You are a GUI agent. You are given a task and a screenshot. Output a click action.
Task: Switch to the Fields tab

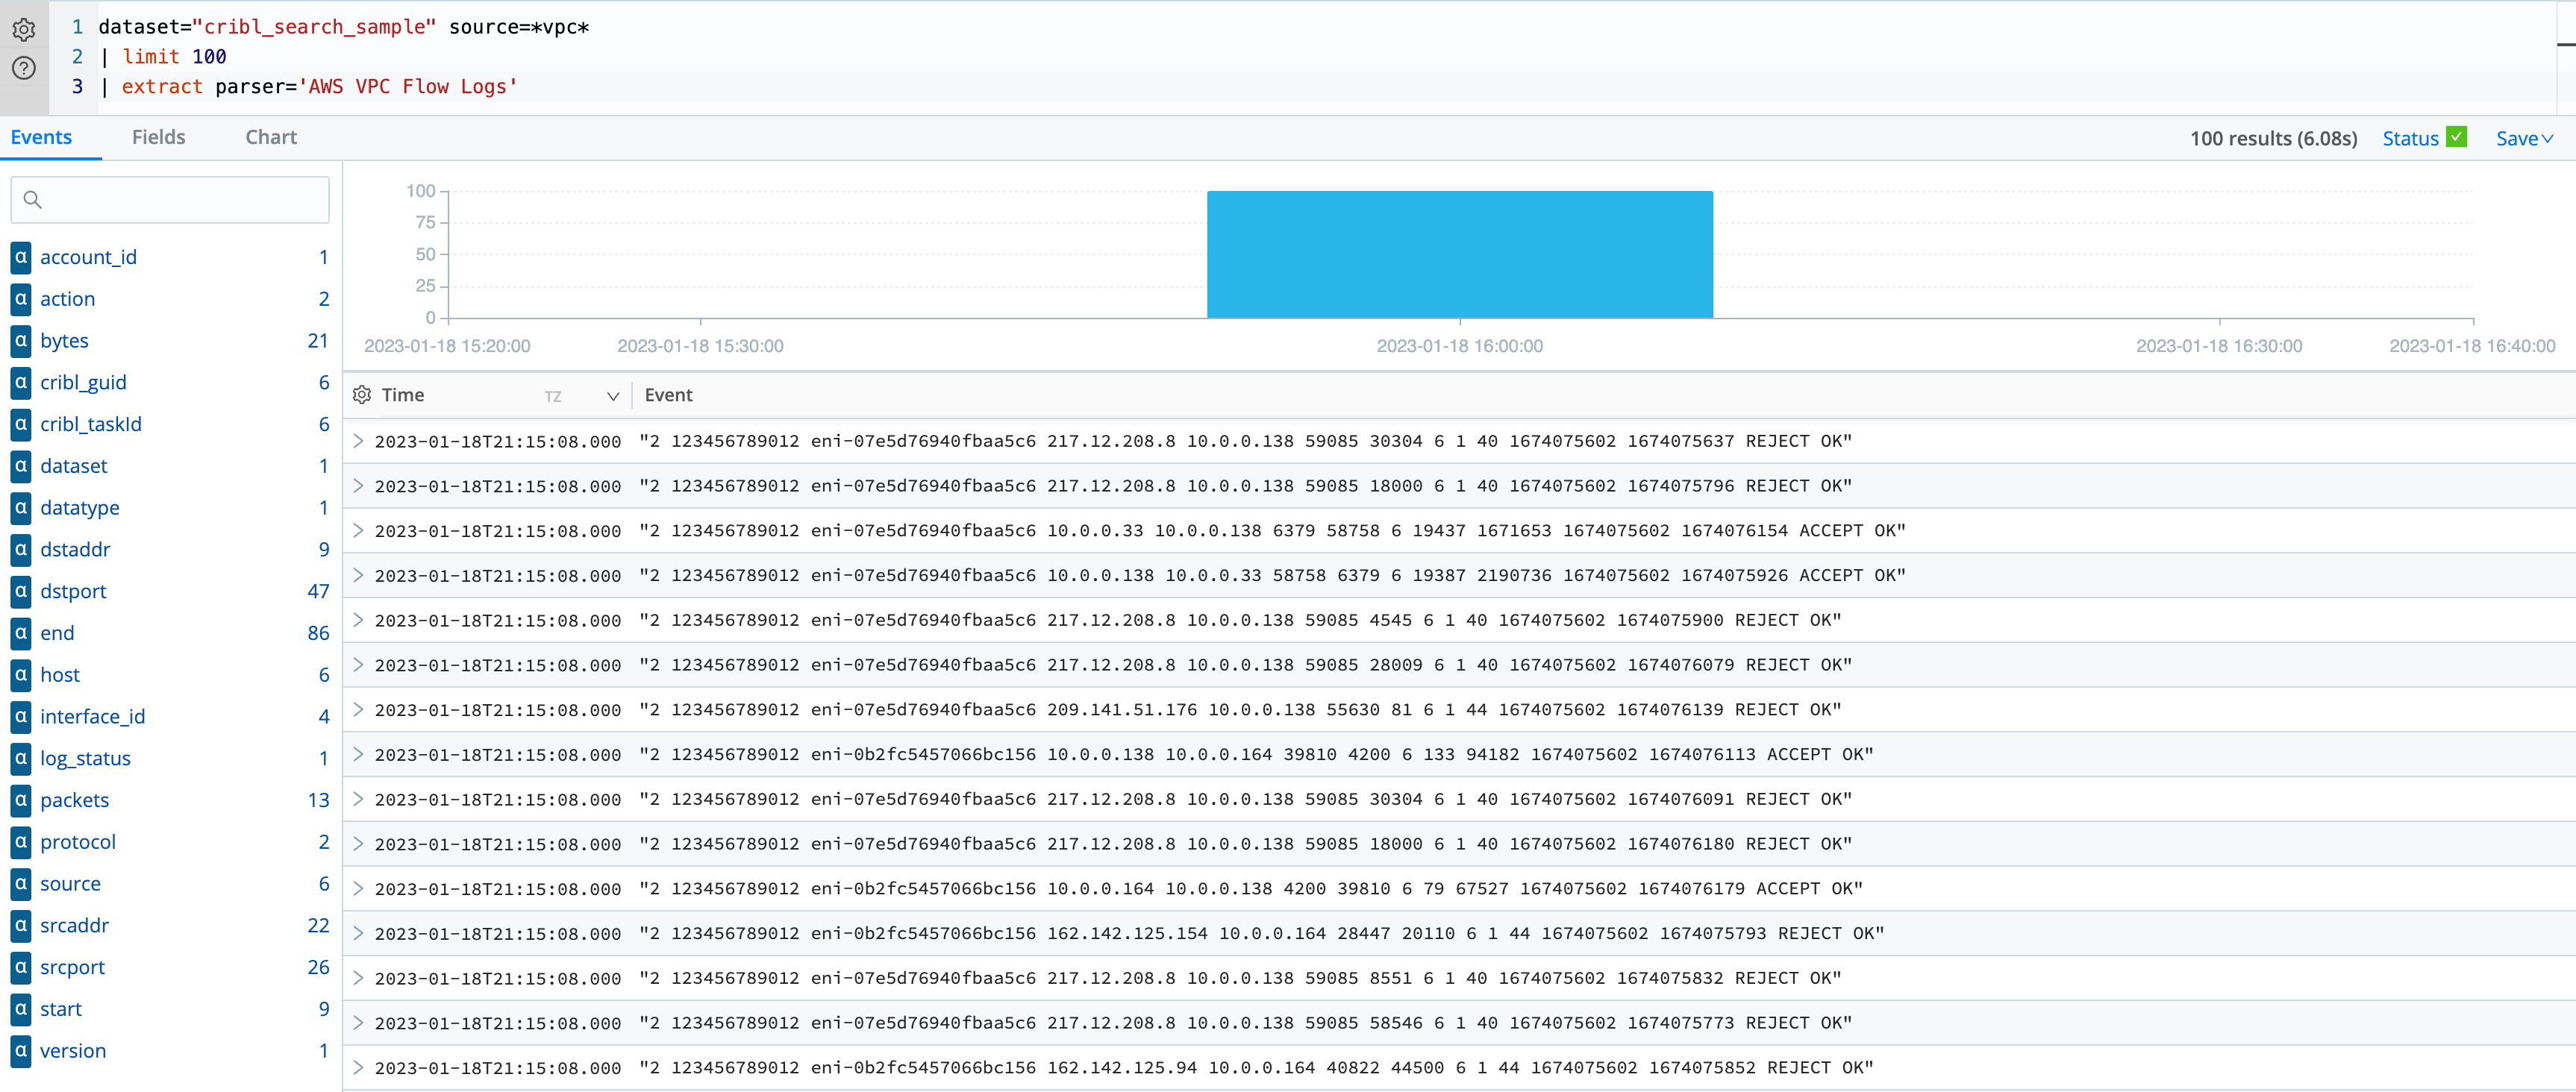(158, 137)
